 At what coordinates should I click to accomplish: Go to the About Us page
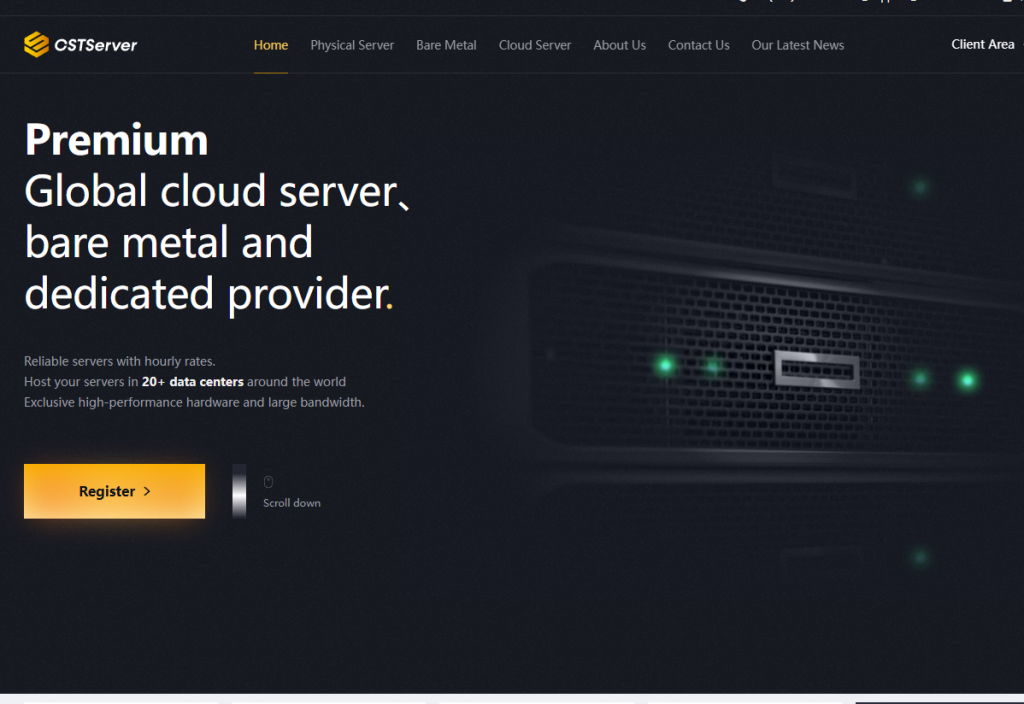point(619,45)
